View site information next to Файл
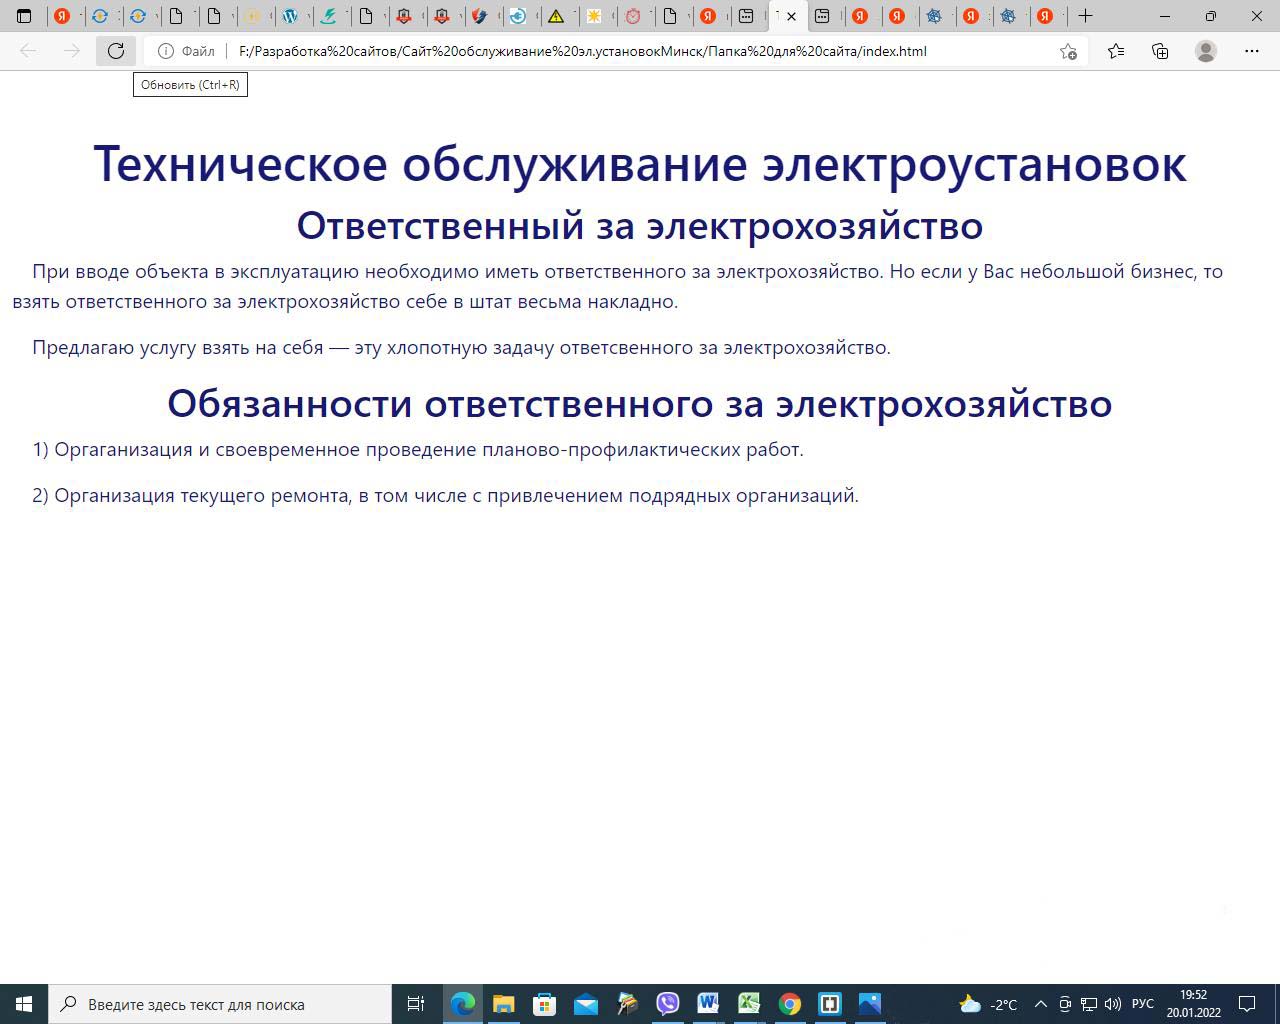This screenshot has height=1024, width=1280. pyautogui.click(x=166, y=51)
